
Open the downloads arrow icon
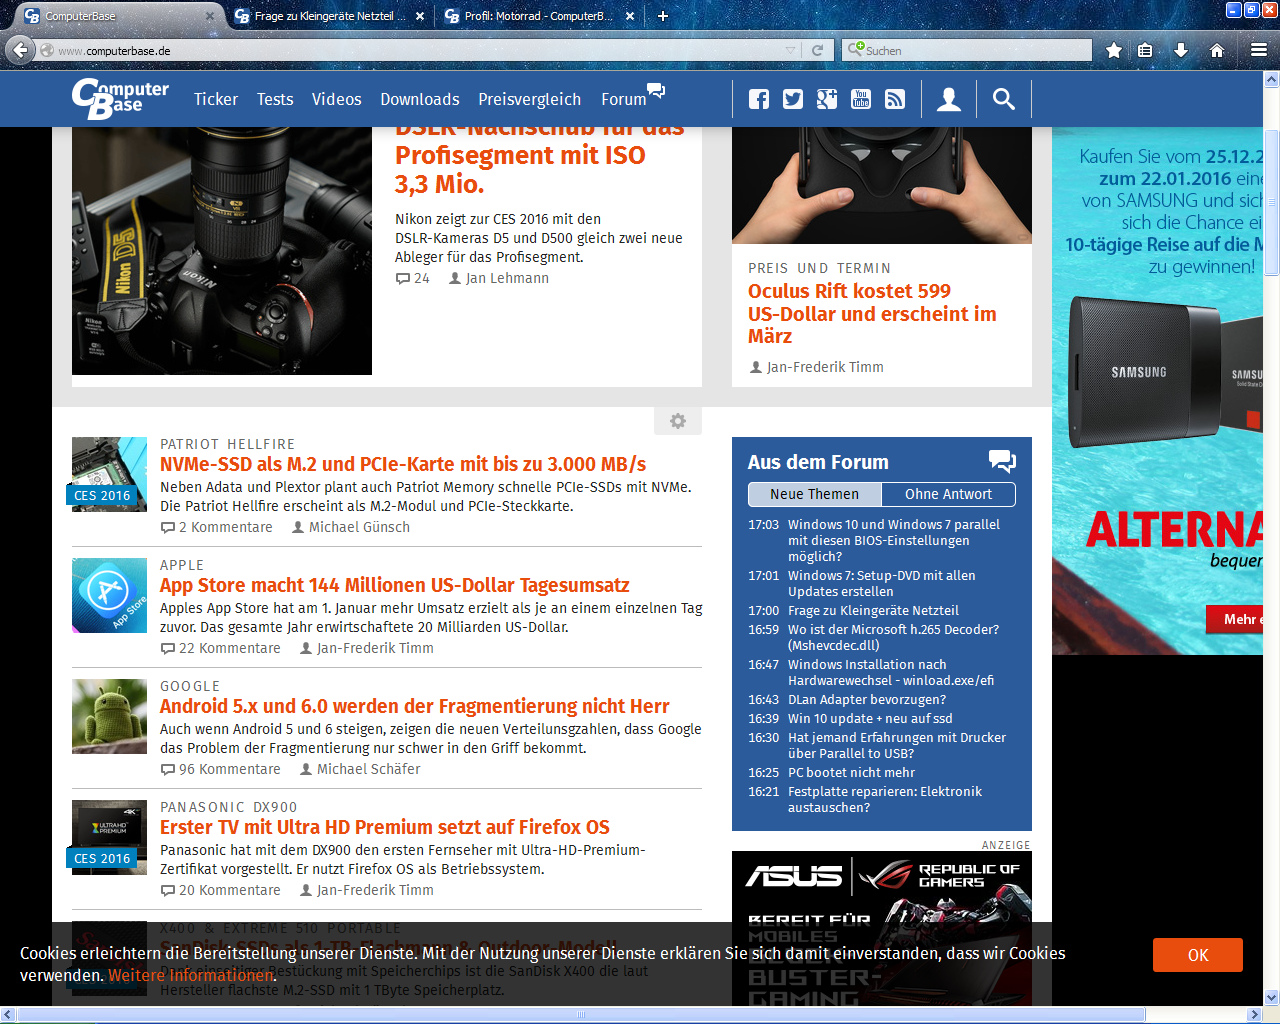(1181, 50)
